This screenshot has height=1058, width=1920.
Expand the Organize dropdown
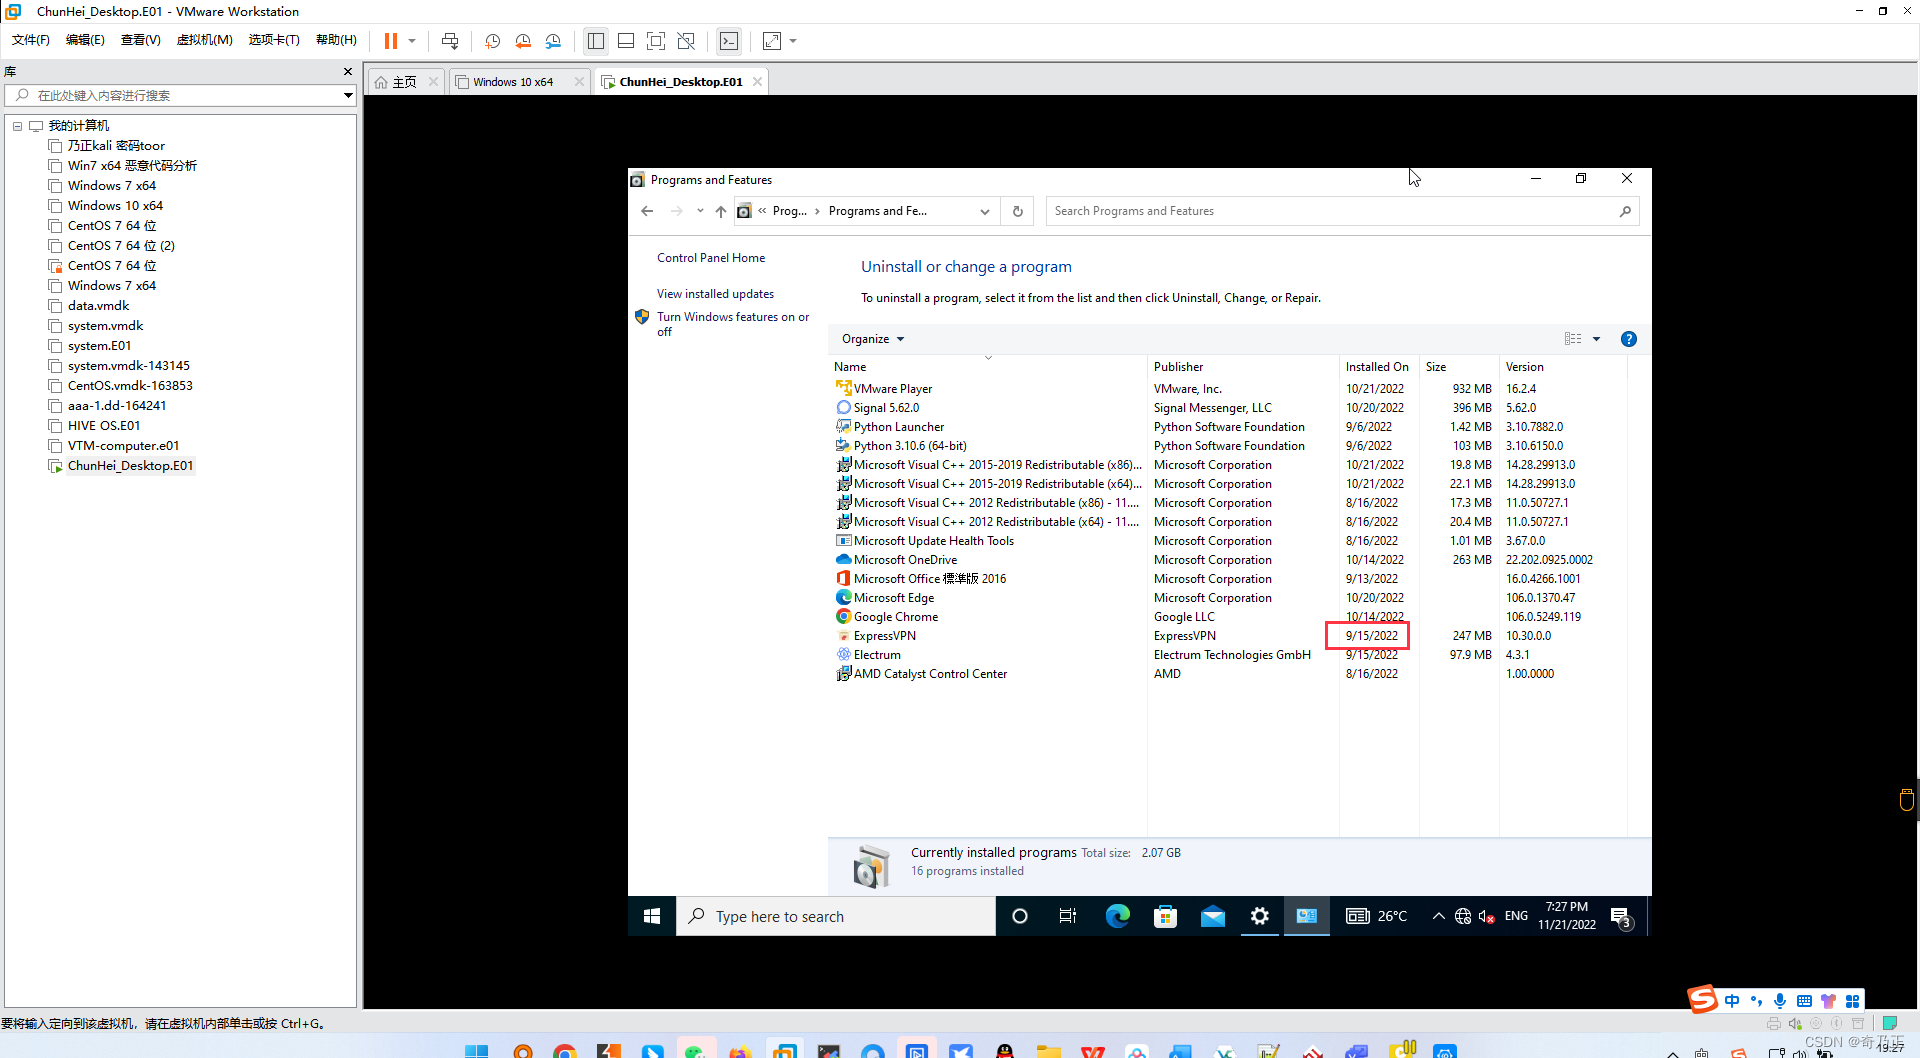(873, 339)
